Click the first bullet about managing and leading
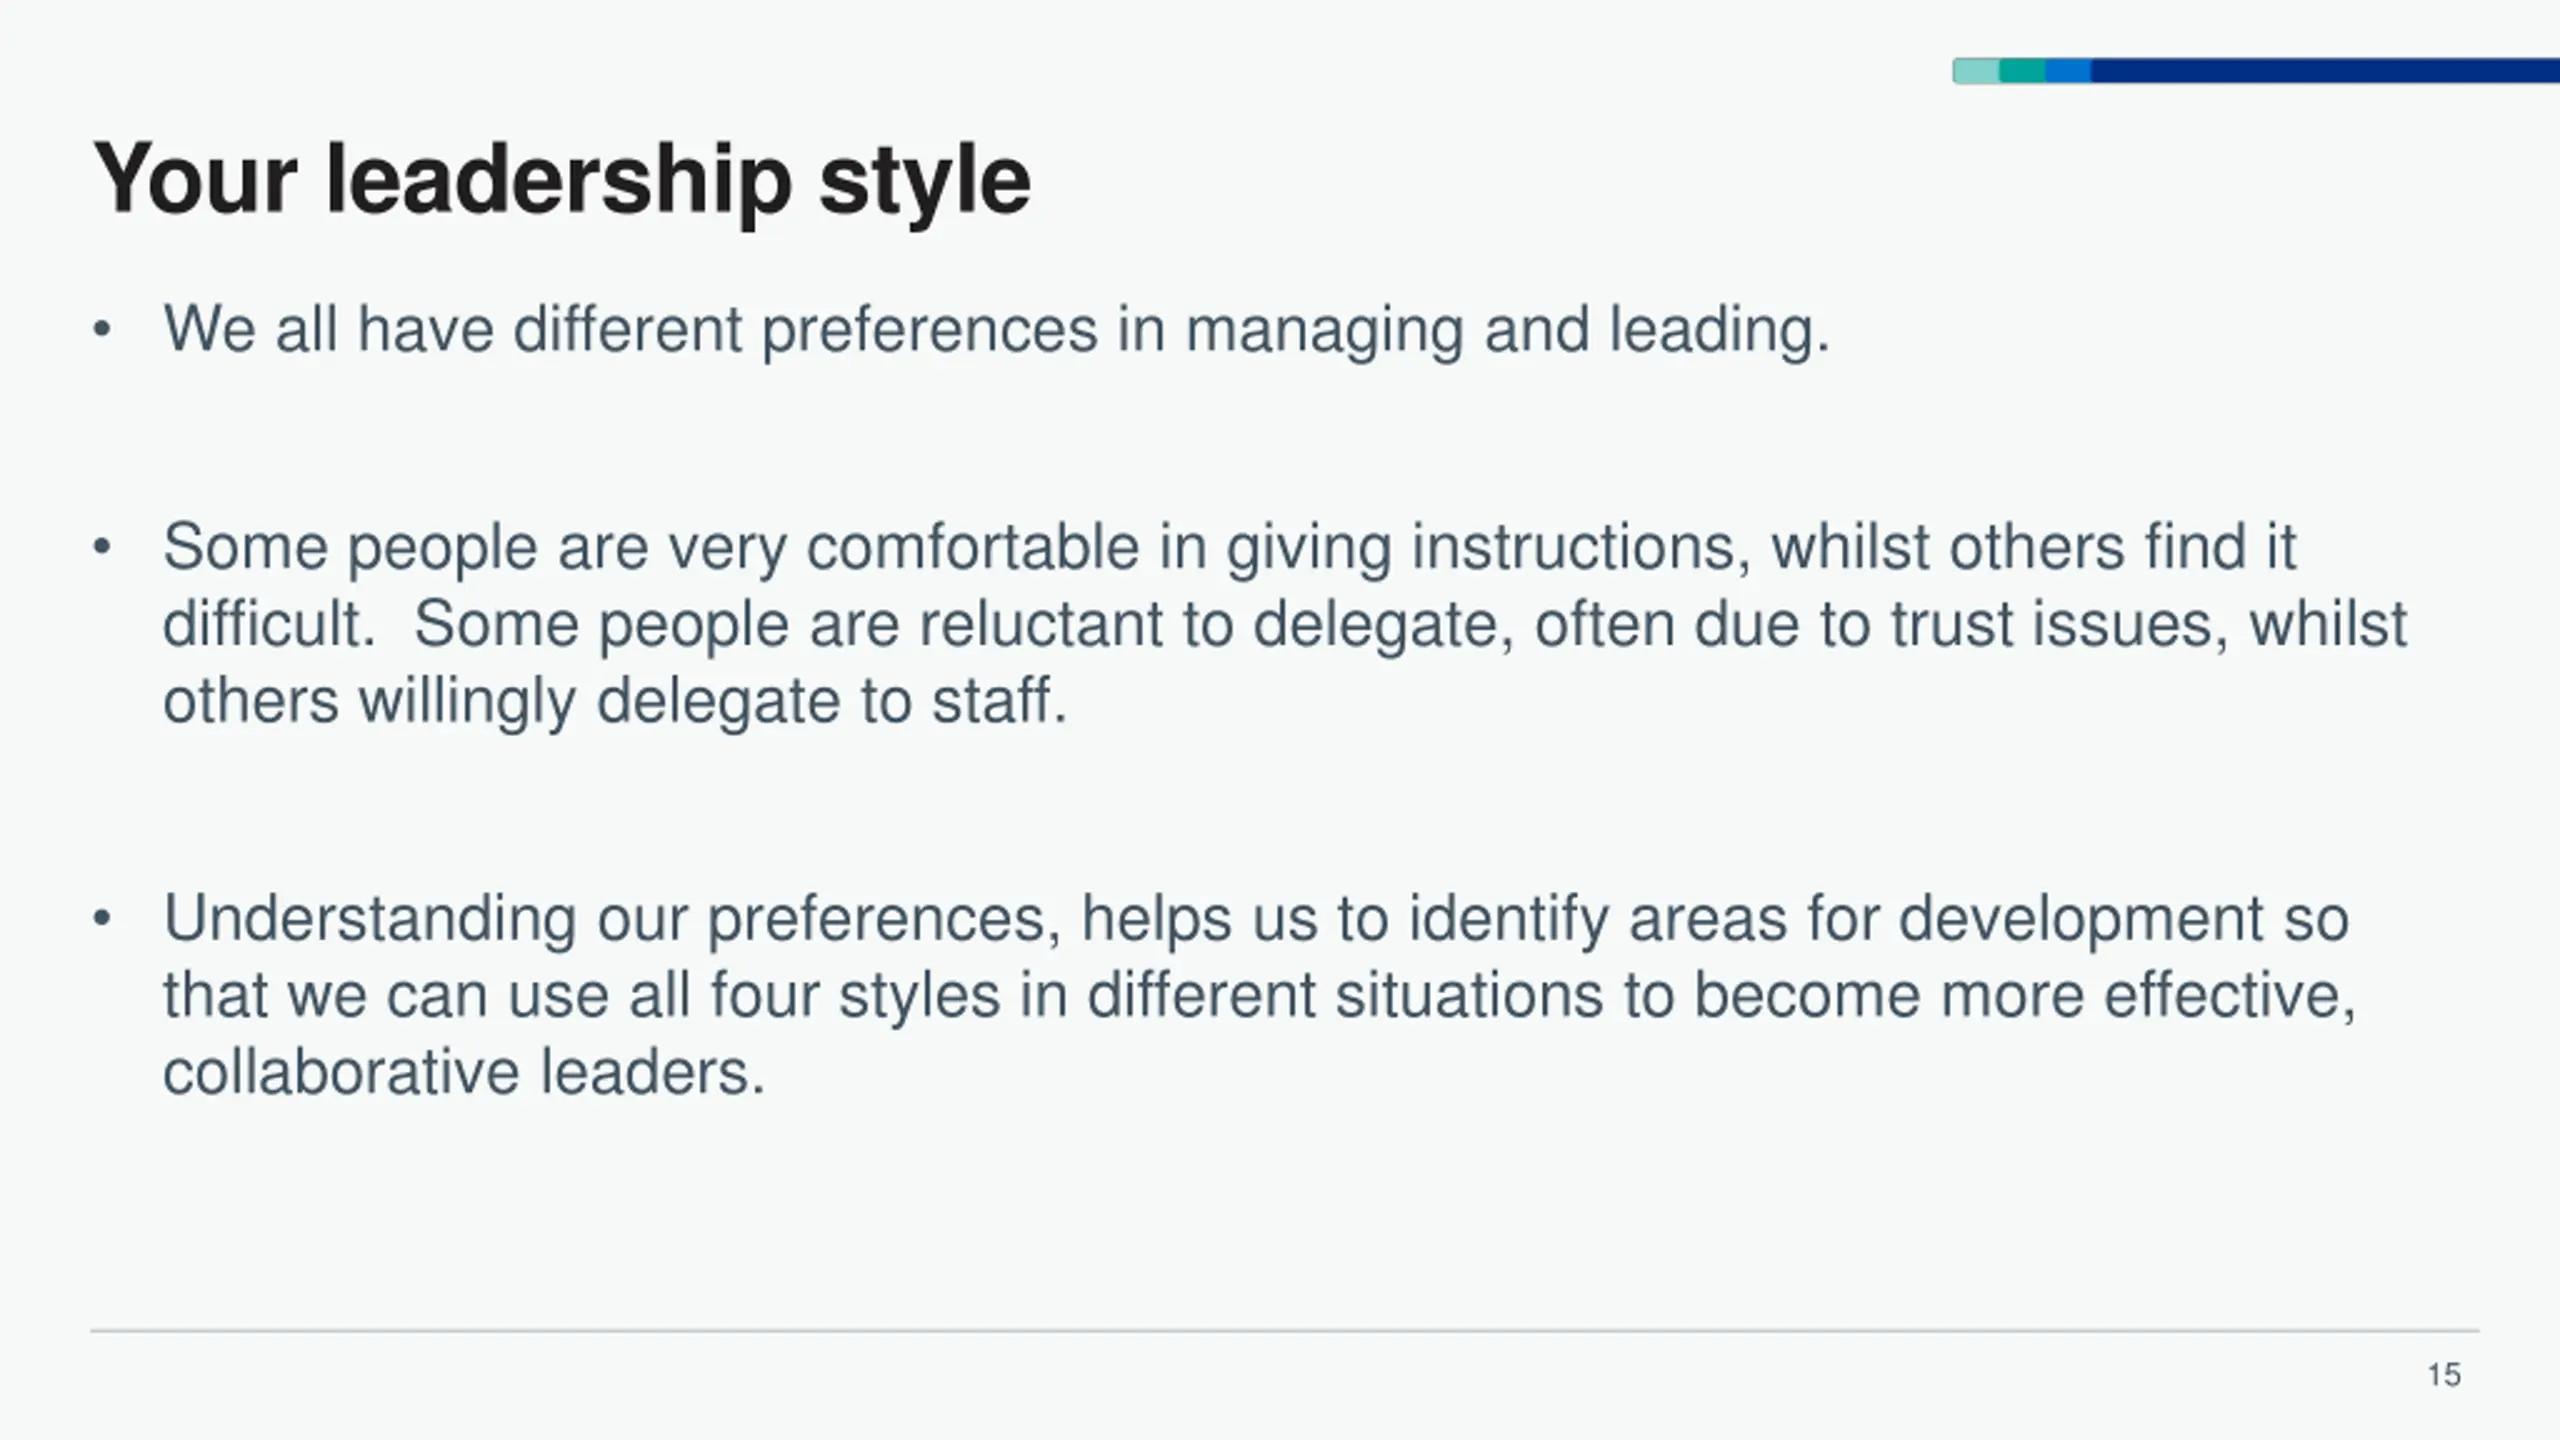This screenshot has width=2560, height=1440. pos(996,330)
